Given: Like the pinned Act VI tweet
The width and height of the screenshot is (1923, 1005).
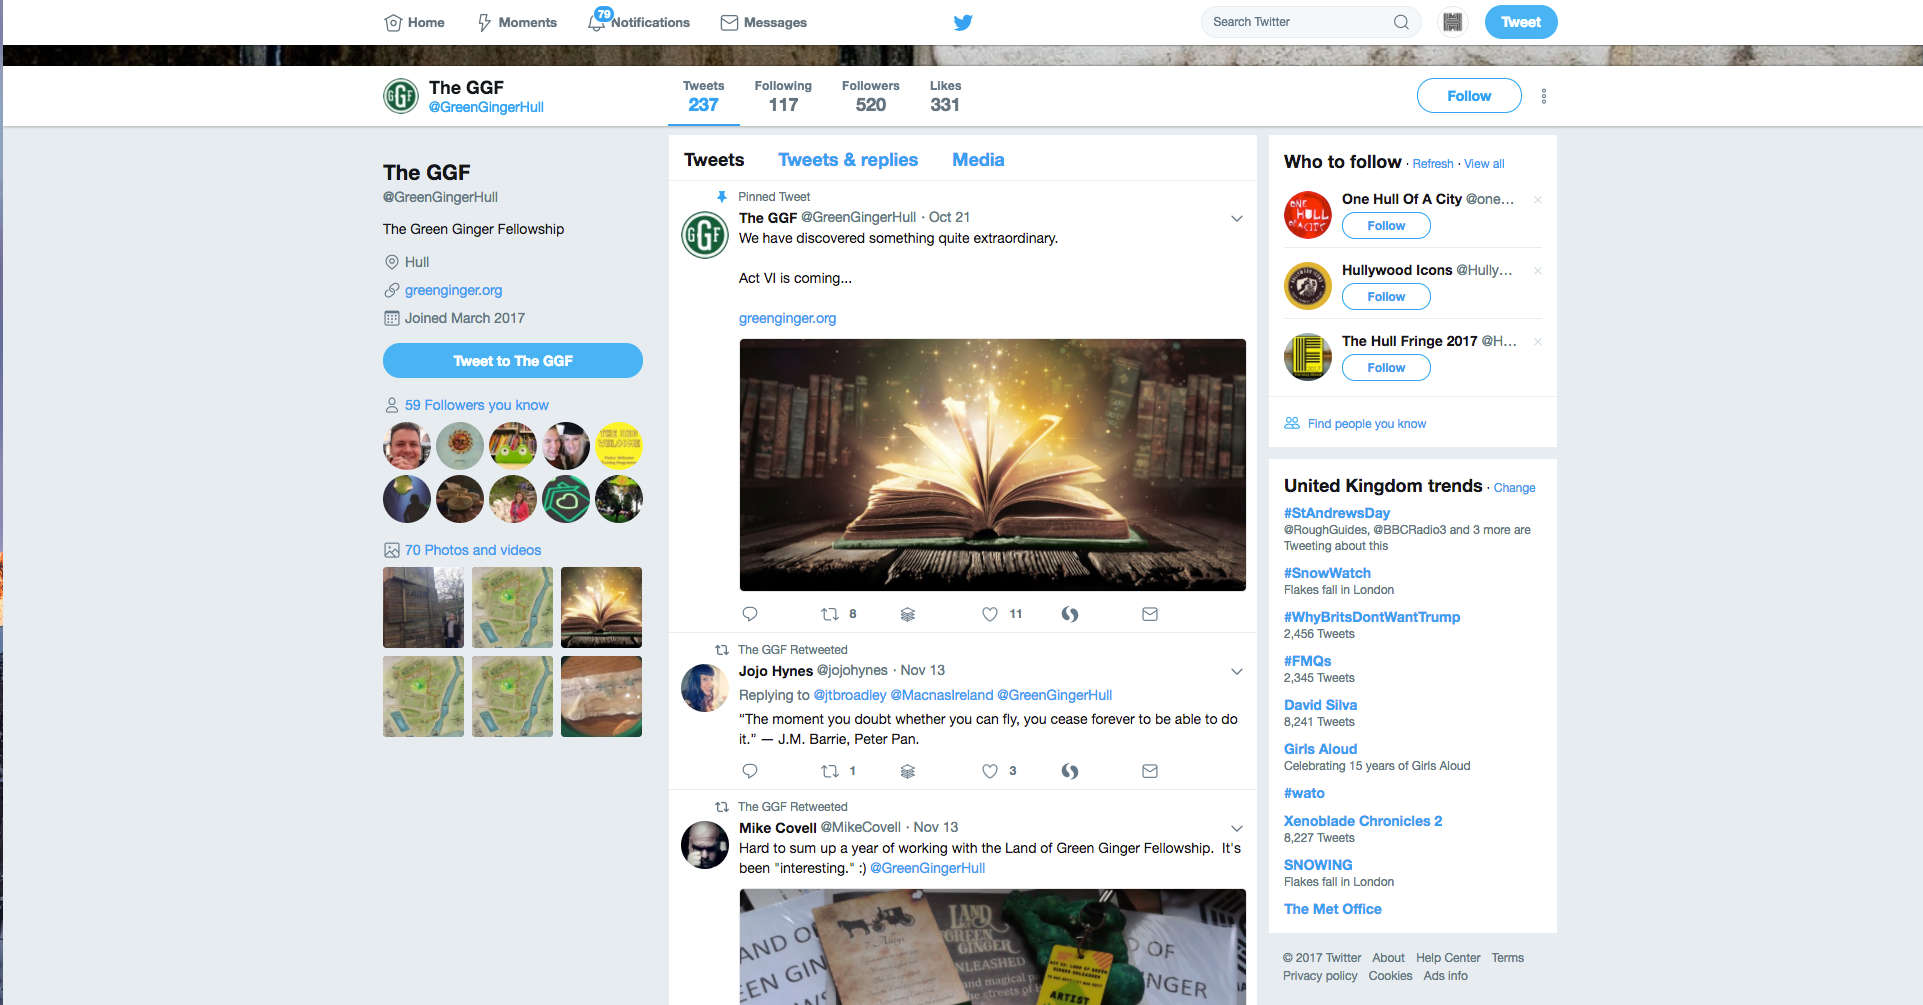Looking at the screenshot, I should click(990, 614).
